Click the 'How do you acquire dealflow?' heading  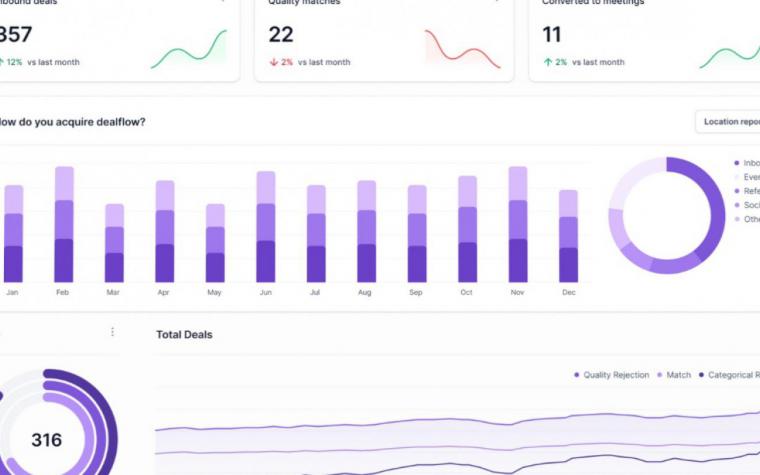point(72,122)
